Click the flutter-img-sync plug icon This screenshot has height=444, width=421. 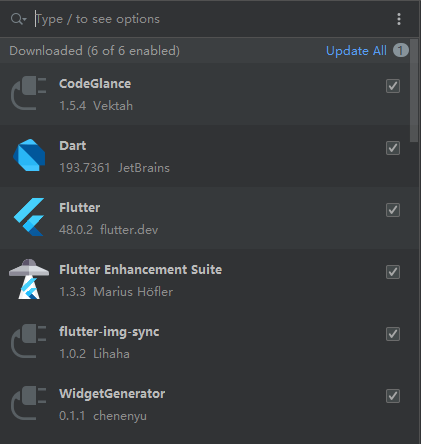pos(29,341)
